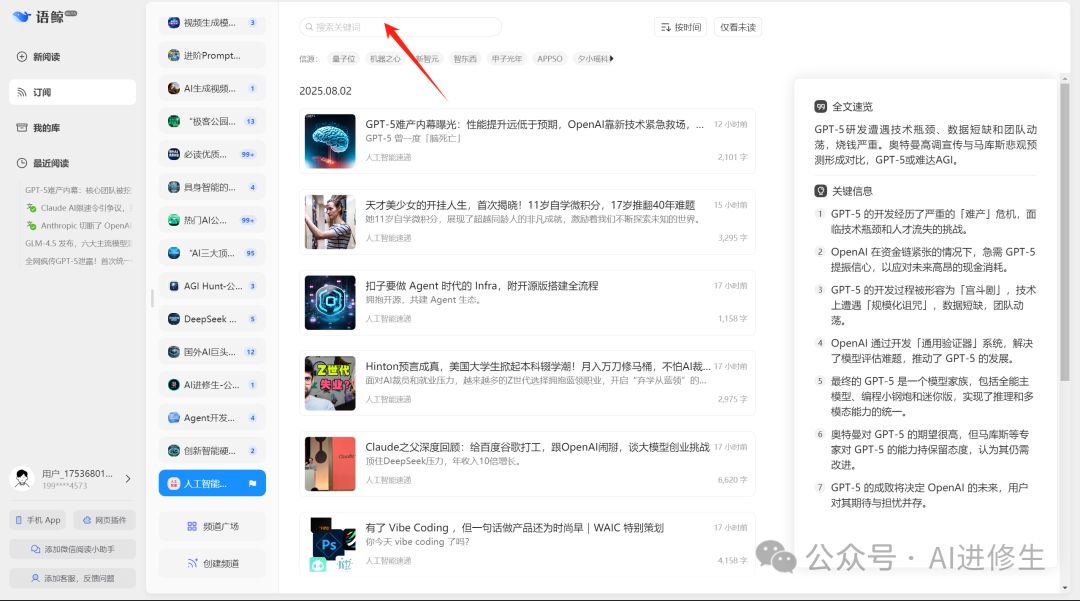Click 添加客服，反馈问题 button
This screenshot has width=1080, height=601.
(x=72, y=578)
